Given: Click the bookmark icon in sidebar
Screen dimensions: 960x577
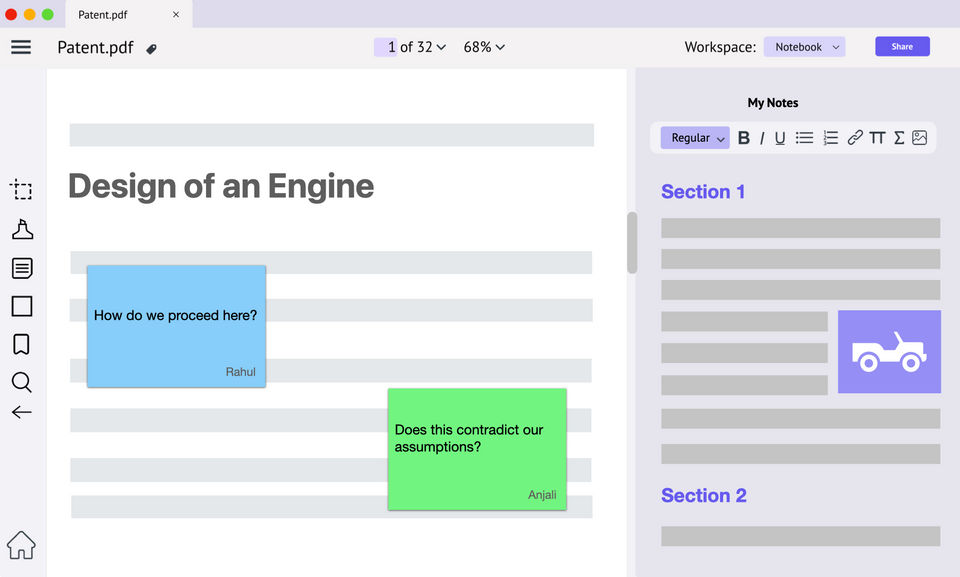Looking at the screenshot, I should (x=21, y=344).
